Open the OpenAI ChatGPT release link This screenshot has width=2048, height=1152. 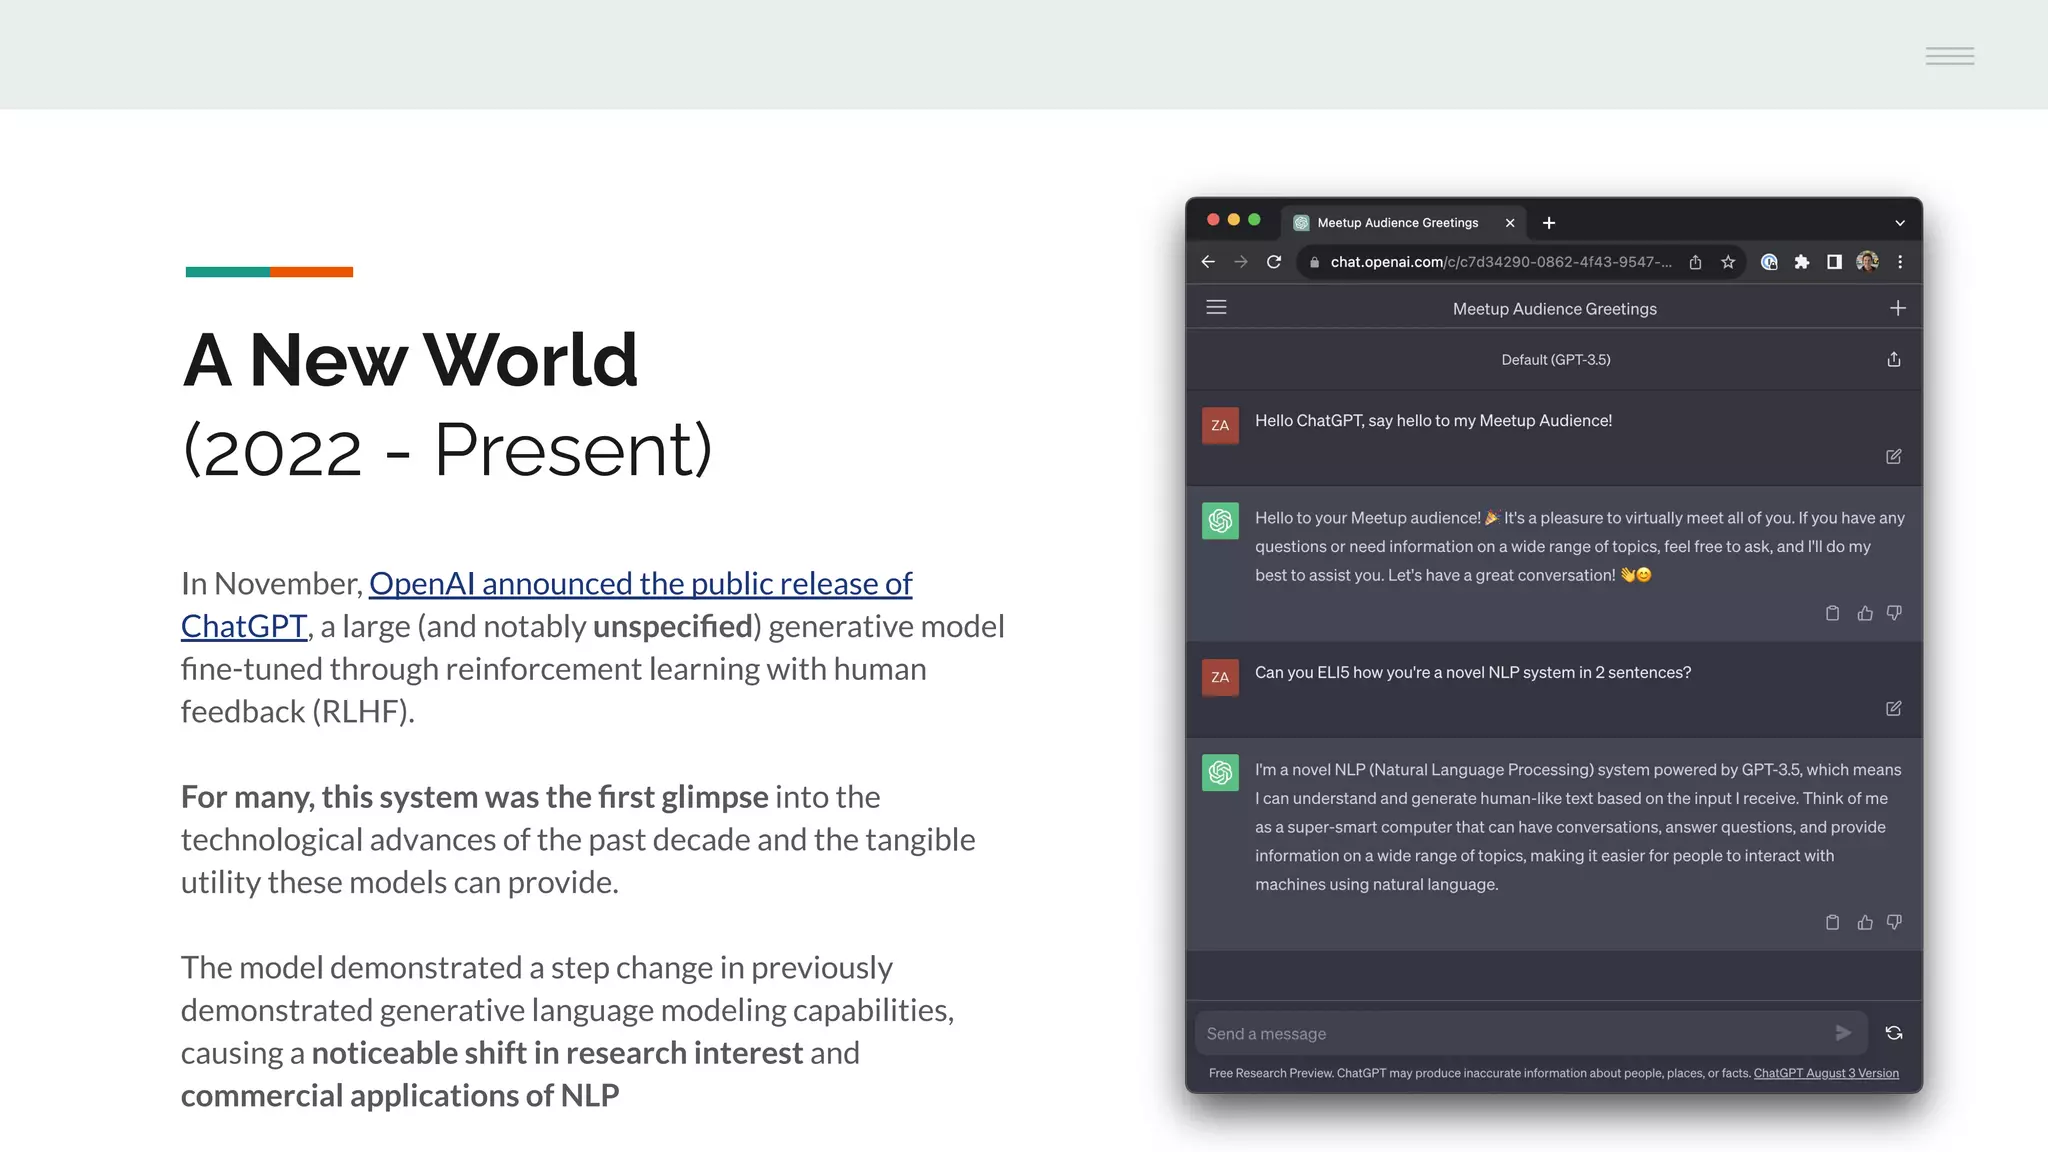640,584
